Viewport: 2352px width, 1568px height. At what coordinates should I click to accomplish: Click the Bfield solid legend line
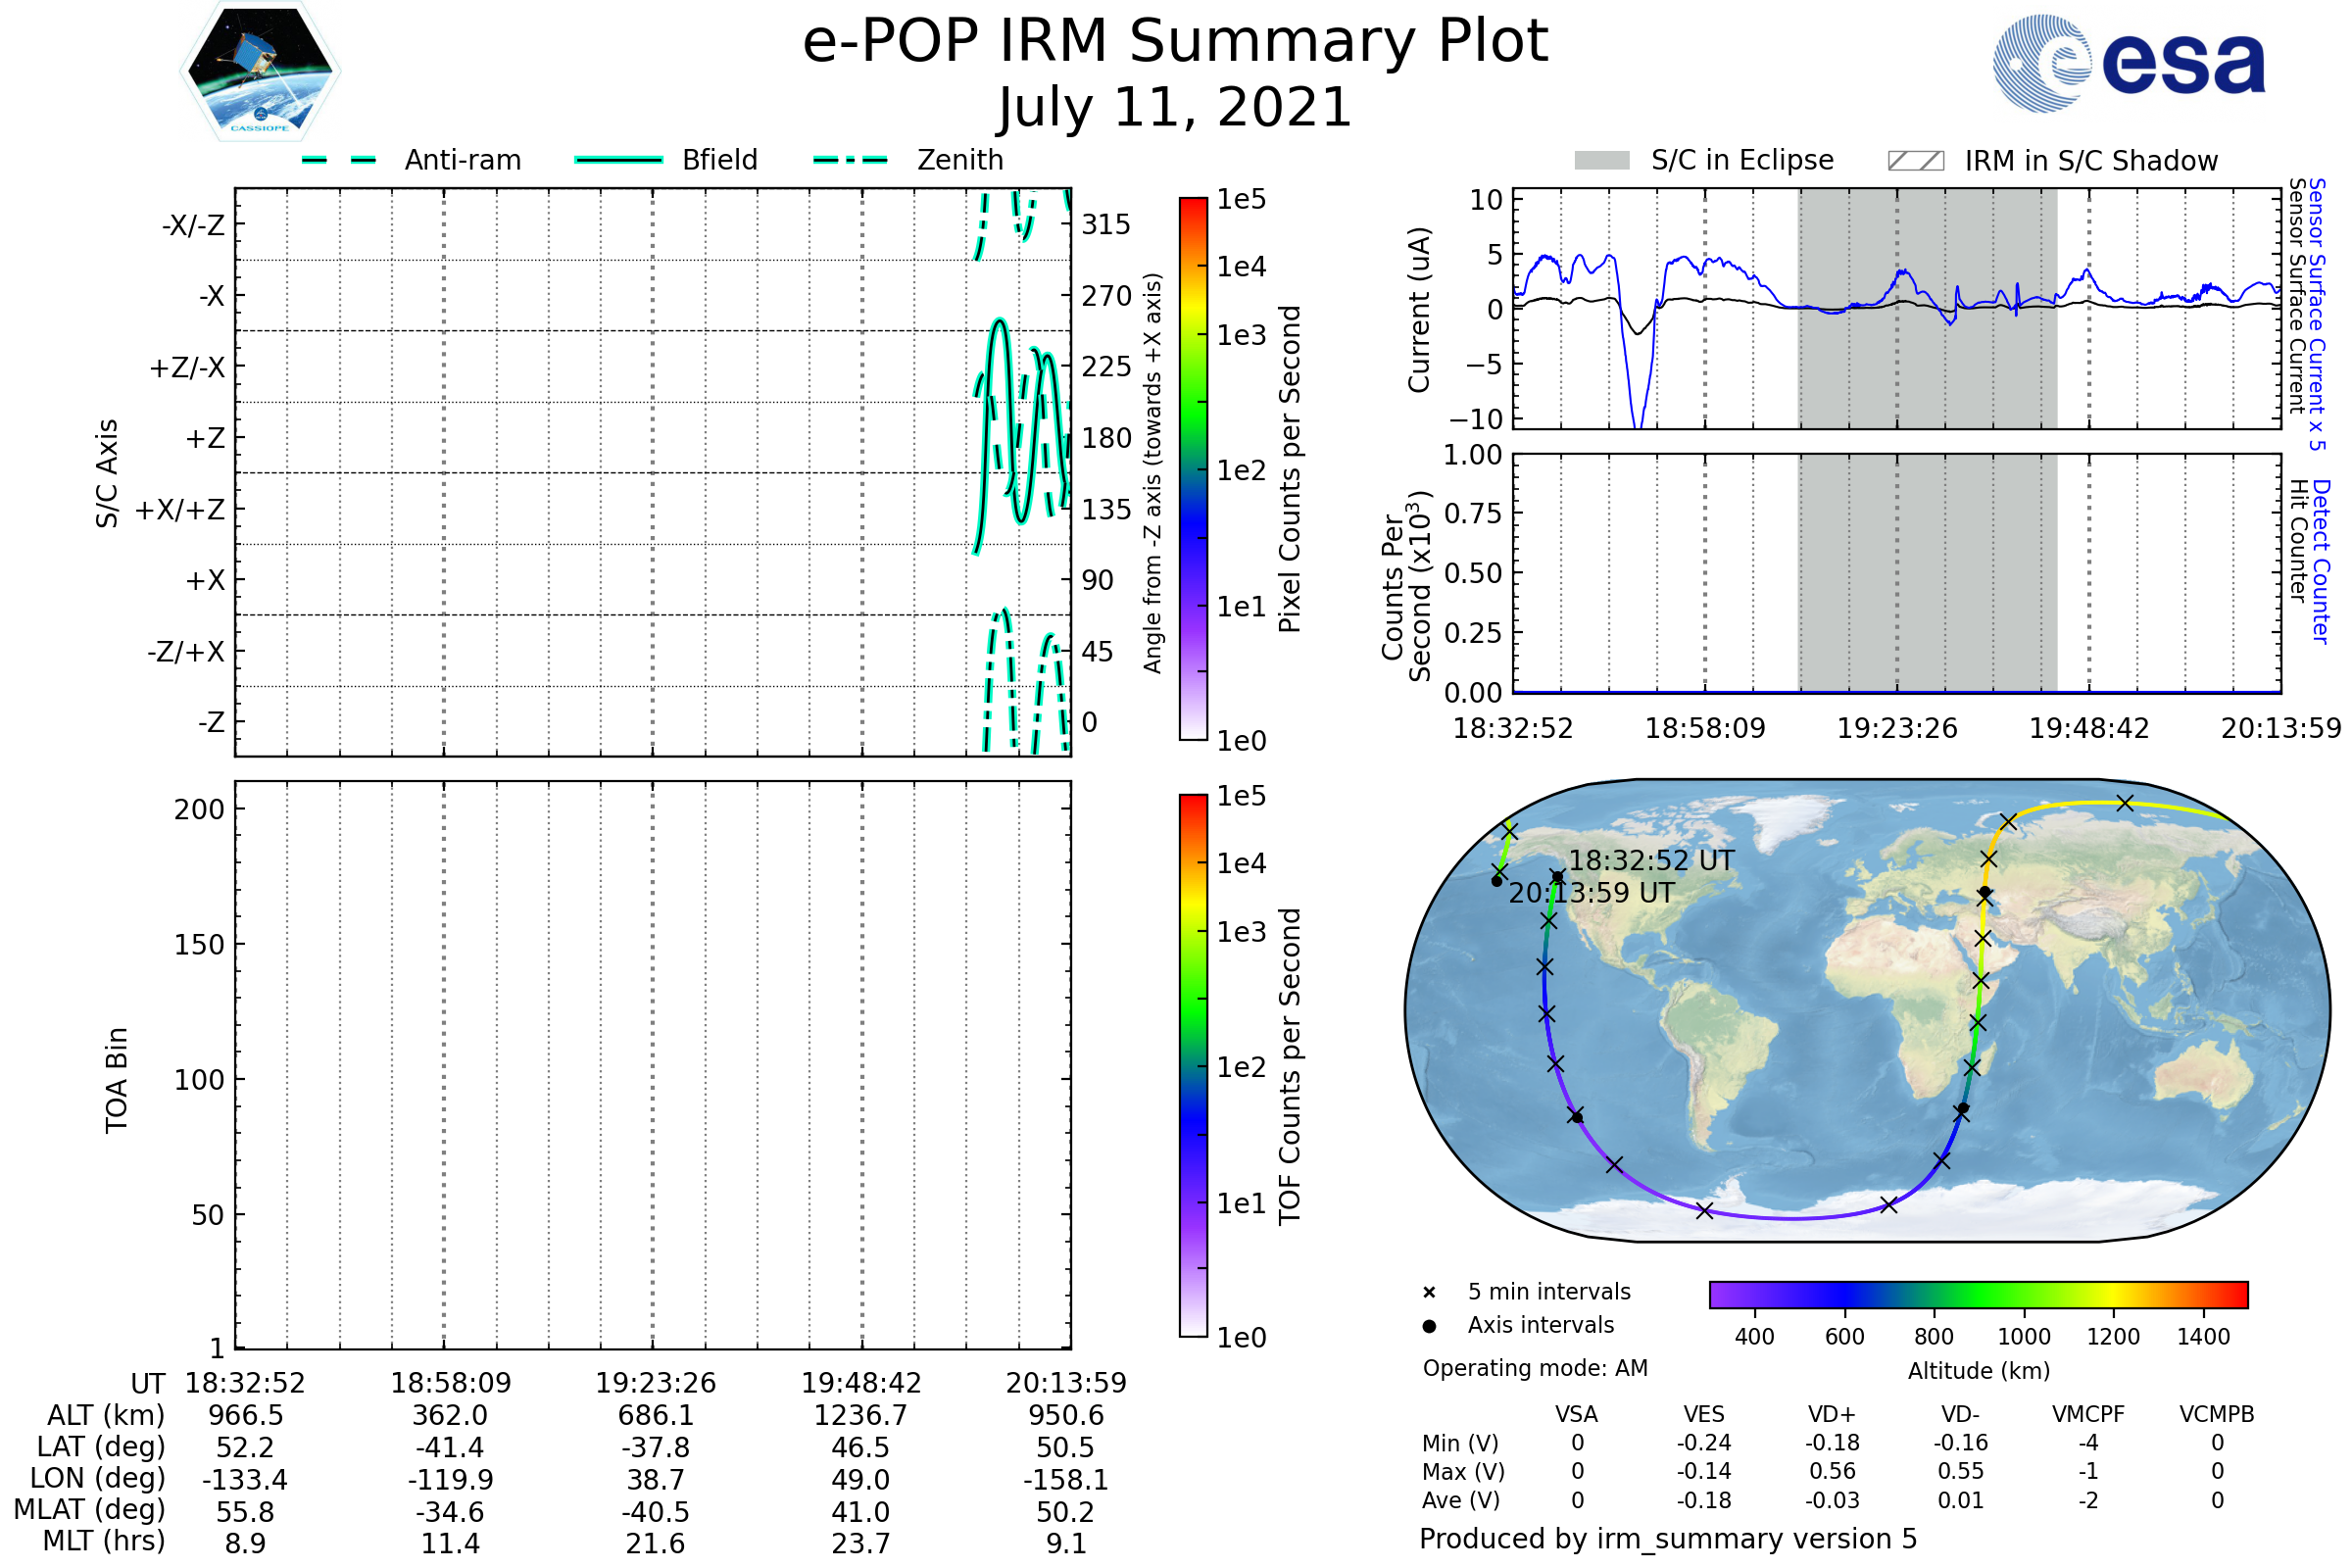(x=618, y=160)
